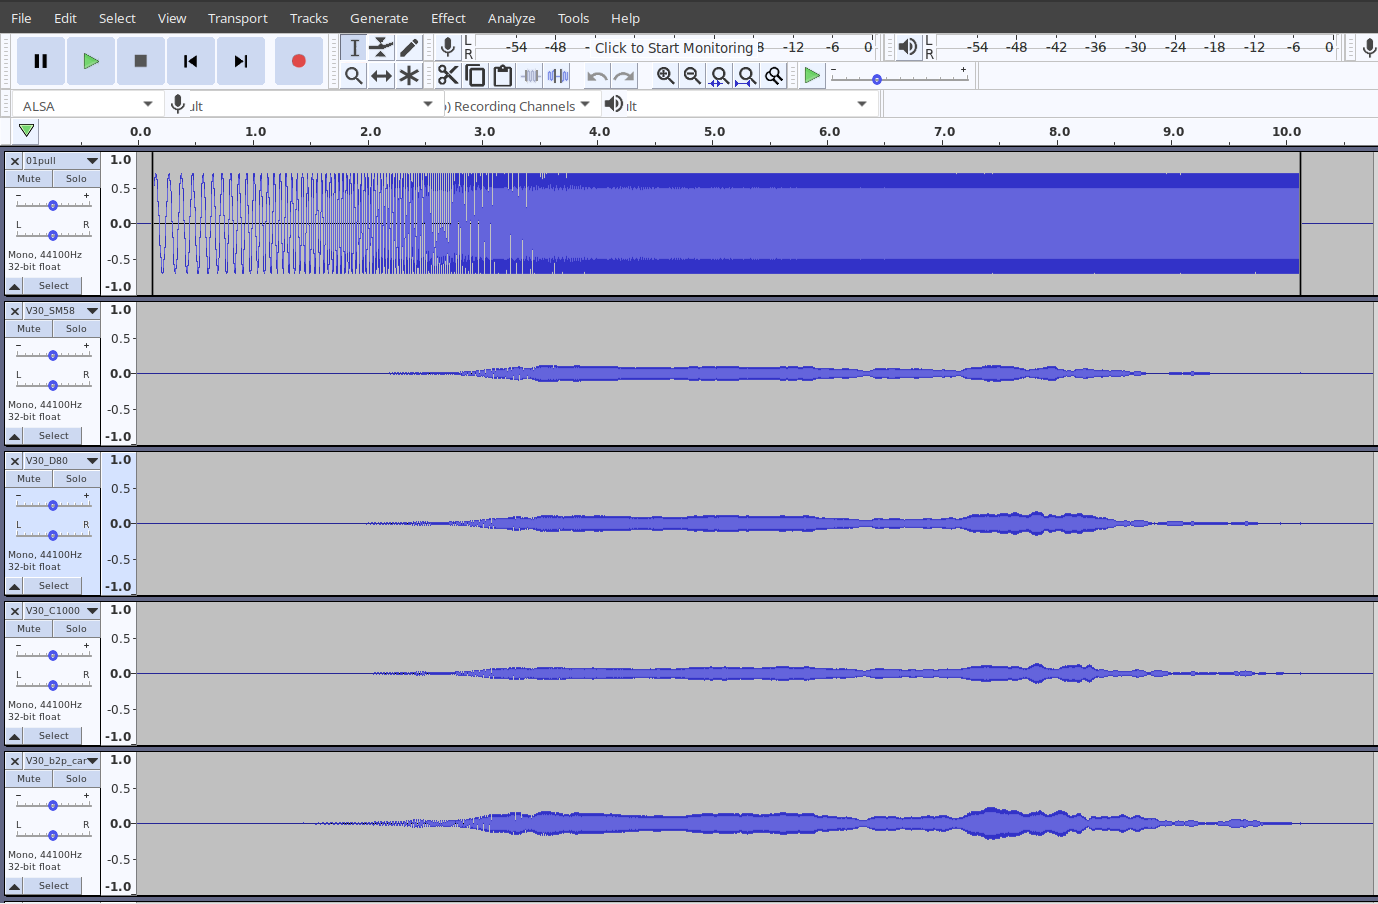This screenshot has width=1378, height=904.
Task: Click the Cut scissors icon
Action: (x=448, y=75)
